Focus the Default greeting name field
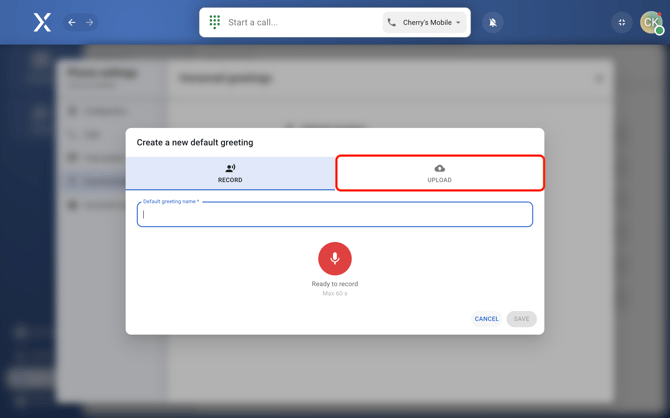670x418 pixels. 335,214
